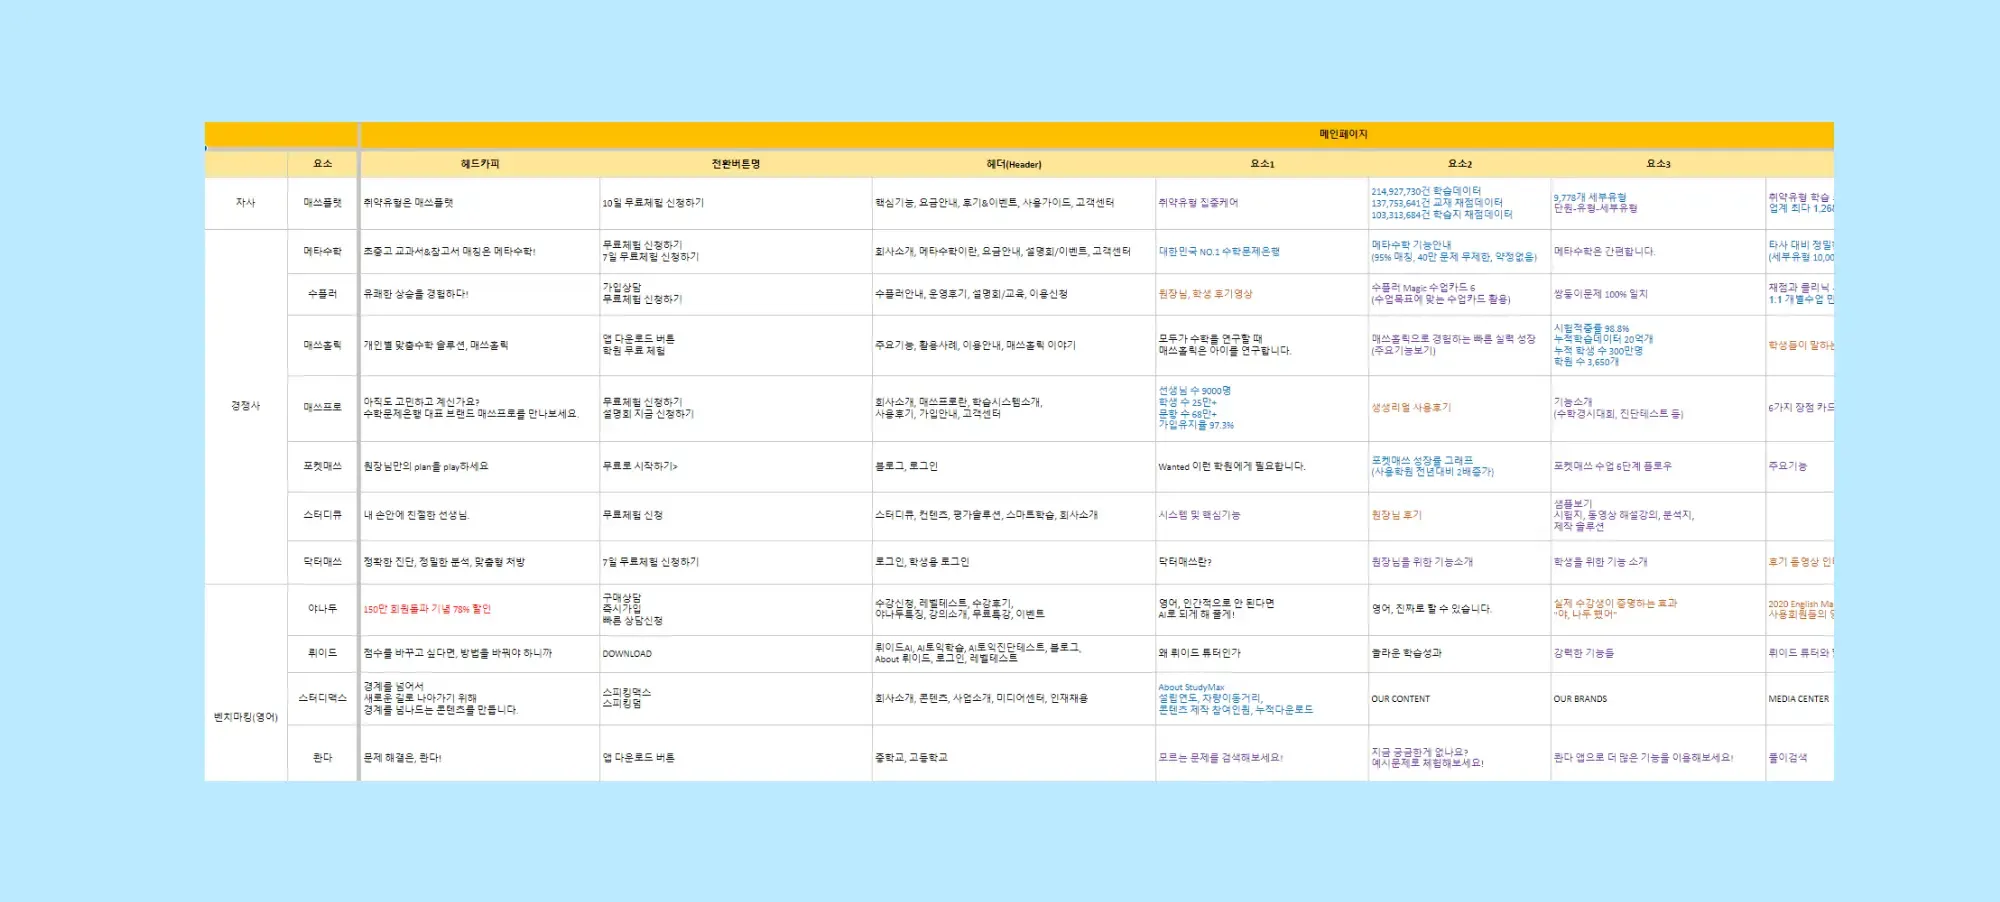Screen dimensions: 2000x902
Task: Click the cell '내 손안에 친절한 선생님.'
Action: [480, 516]
